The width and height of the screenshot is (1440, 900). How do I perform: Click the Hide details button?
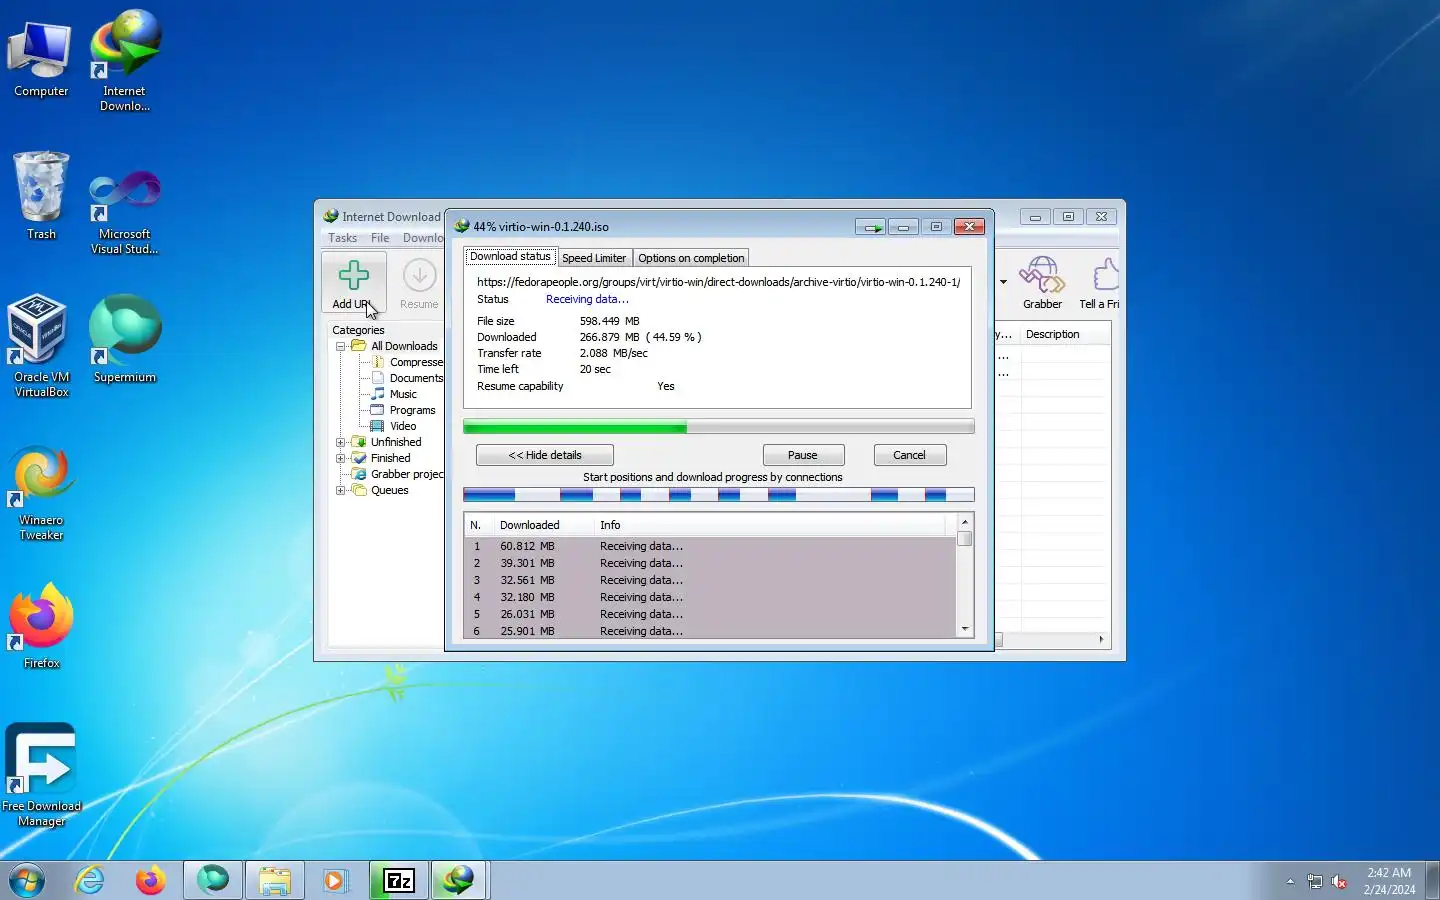tap(545, 455)
